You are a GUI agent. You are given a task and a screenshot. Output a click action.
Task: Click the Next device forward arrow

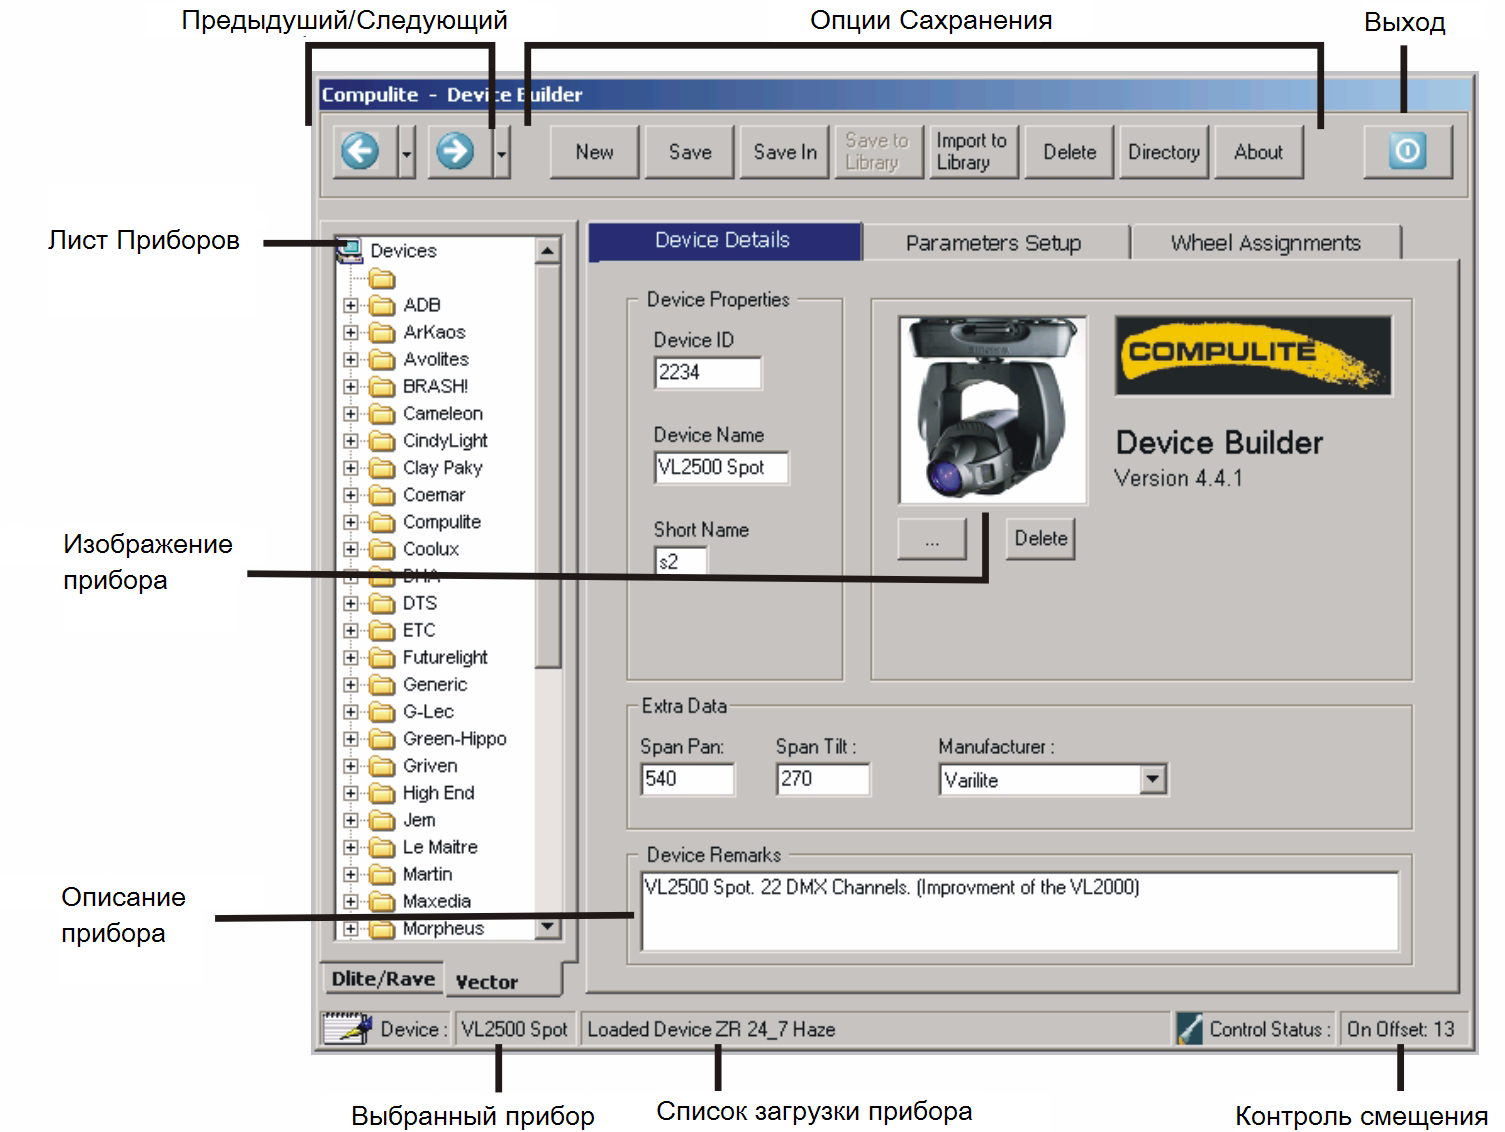coord(455,152)
